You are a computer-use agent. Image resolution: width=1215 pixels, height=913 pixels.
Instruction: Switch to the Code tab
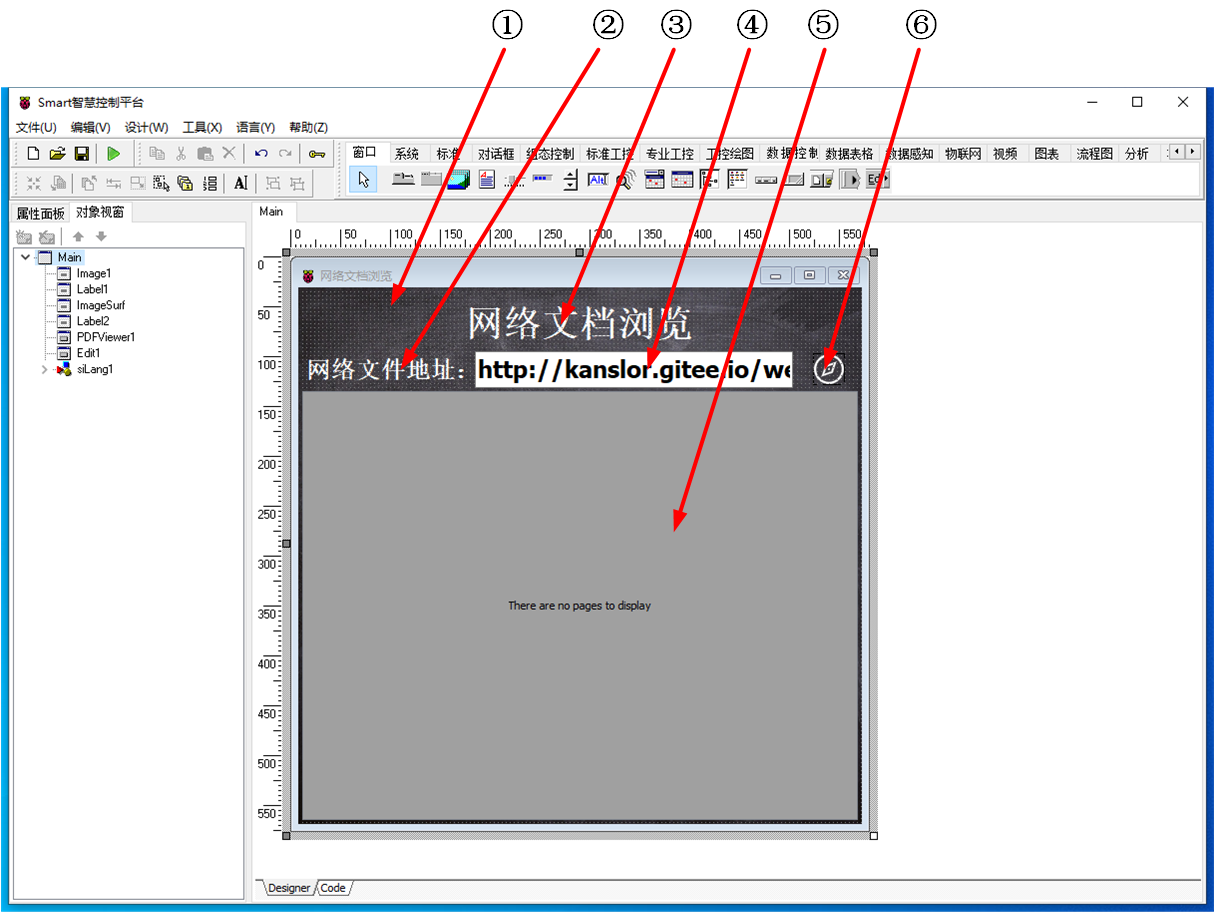[333, 888]
